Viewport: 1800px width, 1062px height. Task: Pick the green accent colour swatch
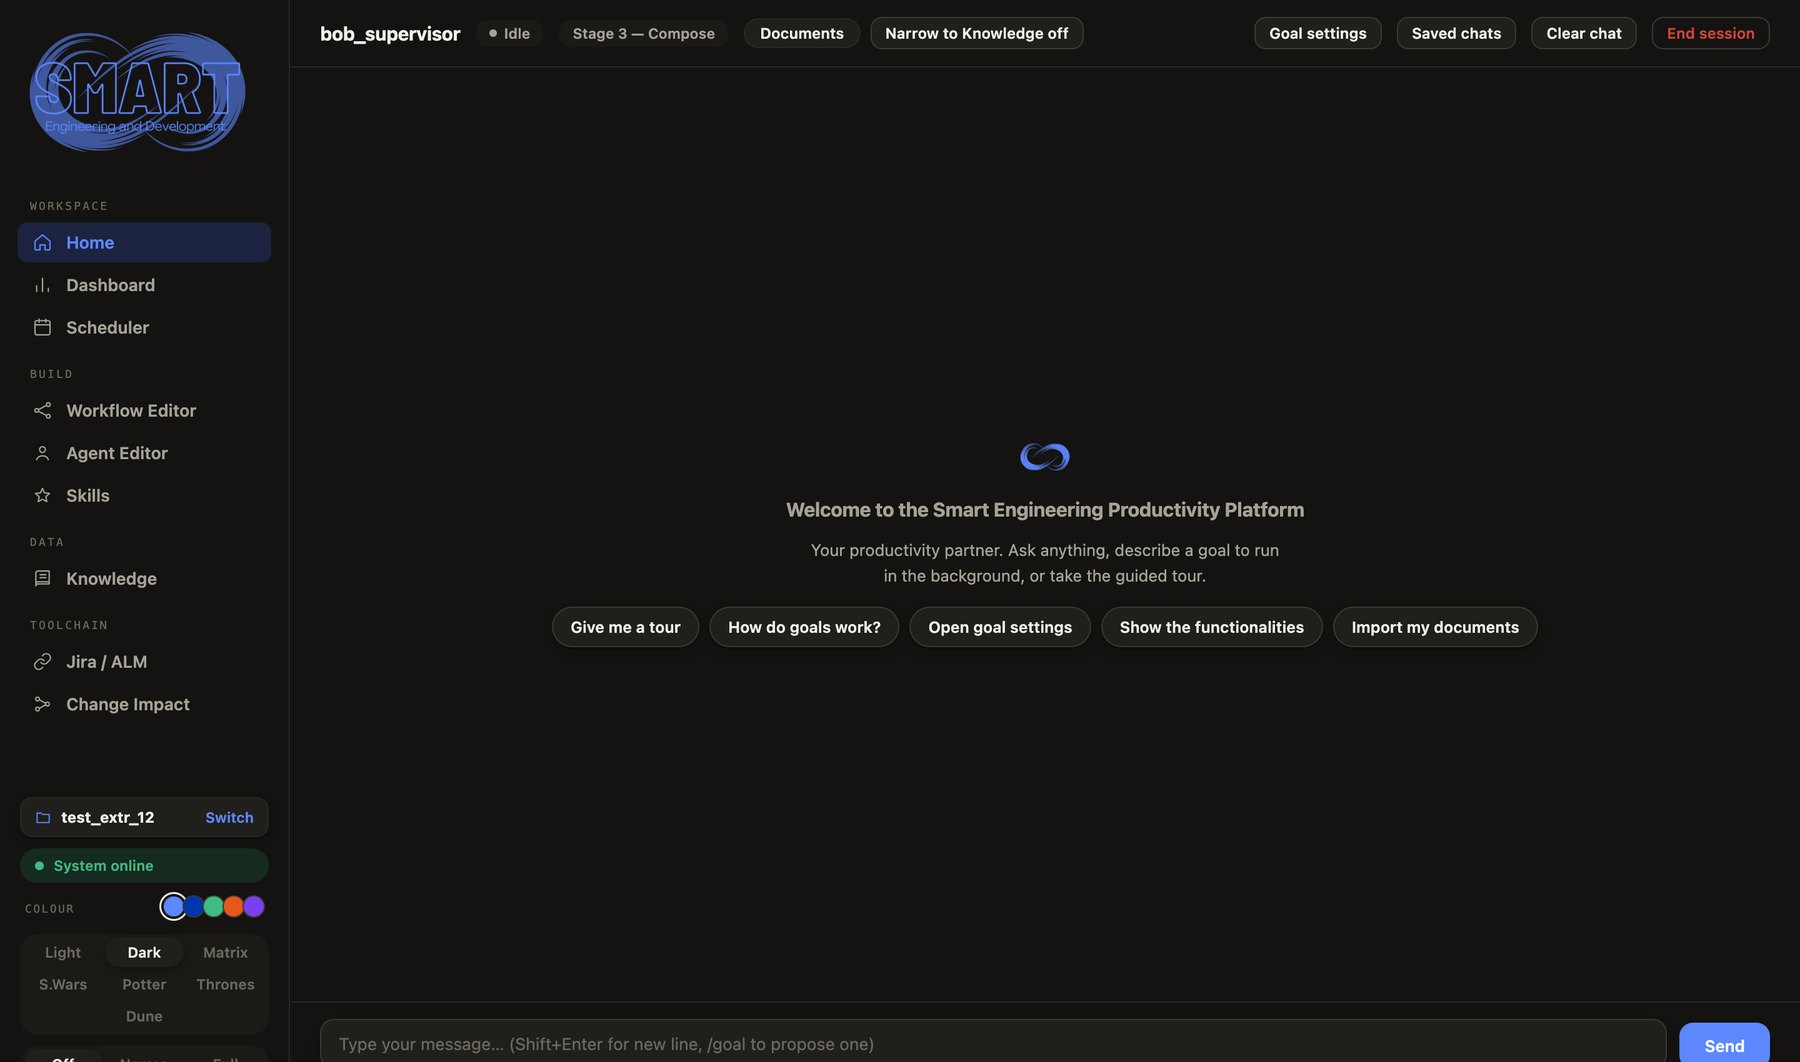(214, 907)
